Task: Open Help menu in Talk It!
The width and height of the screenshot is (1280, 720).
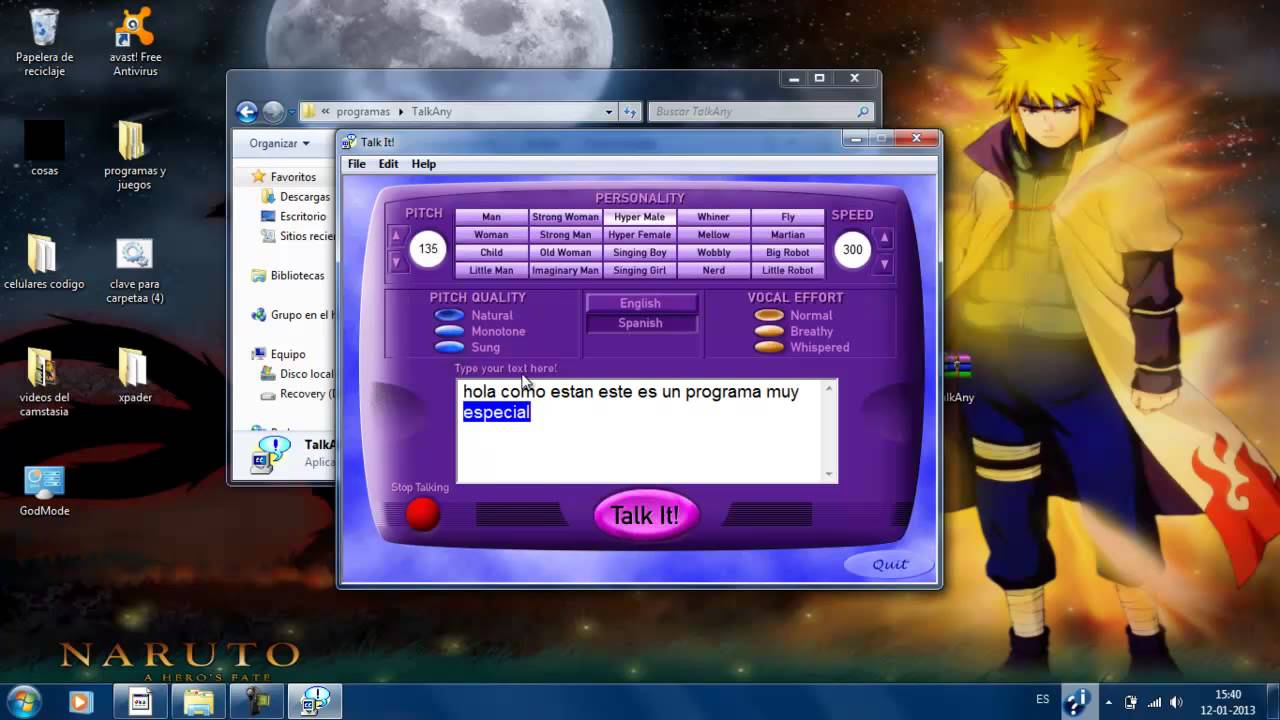Action: click(424, 164)
